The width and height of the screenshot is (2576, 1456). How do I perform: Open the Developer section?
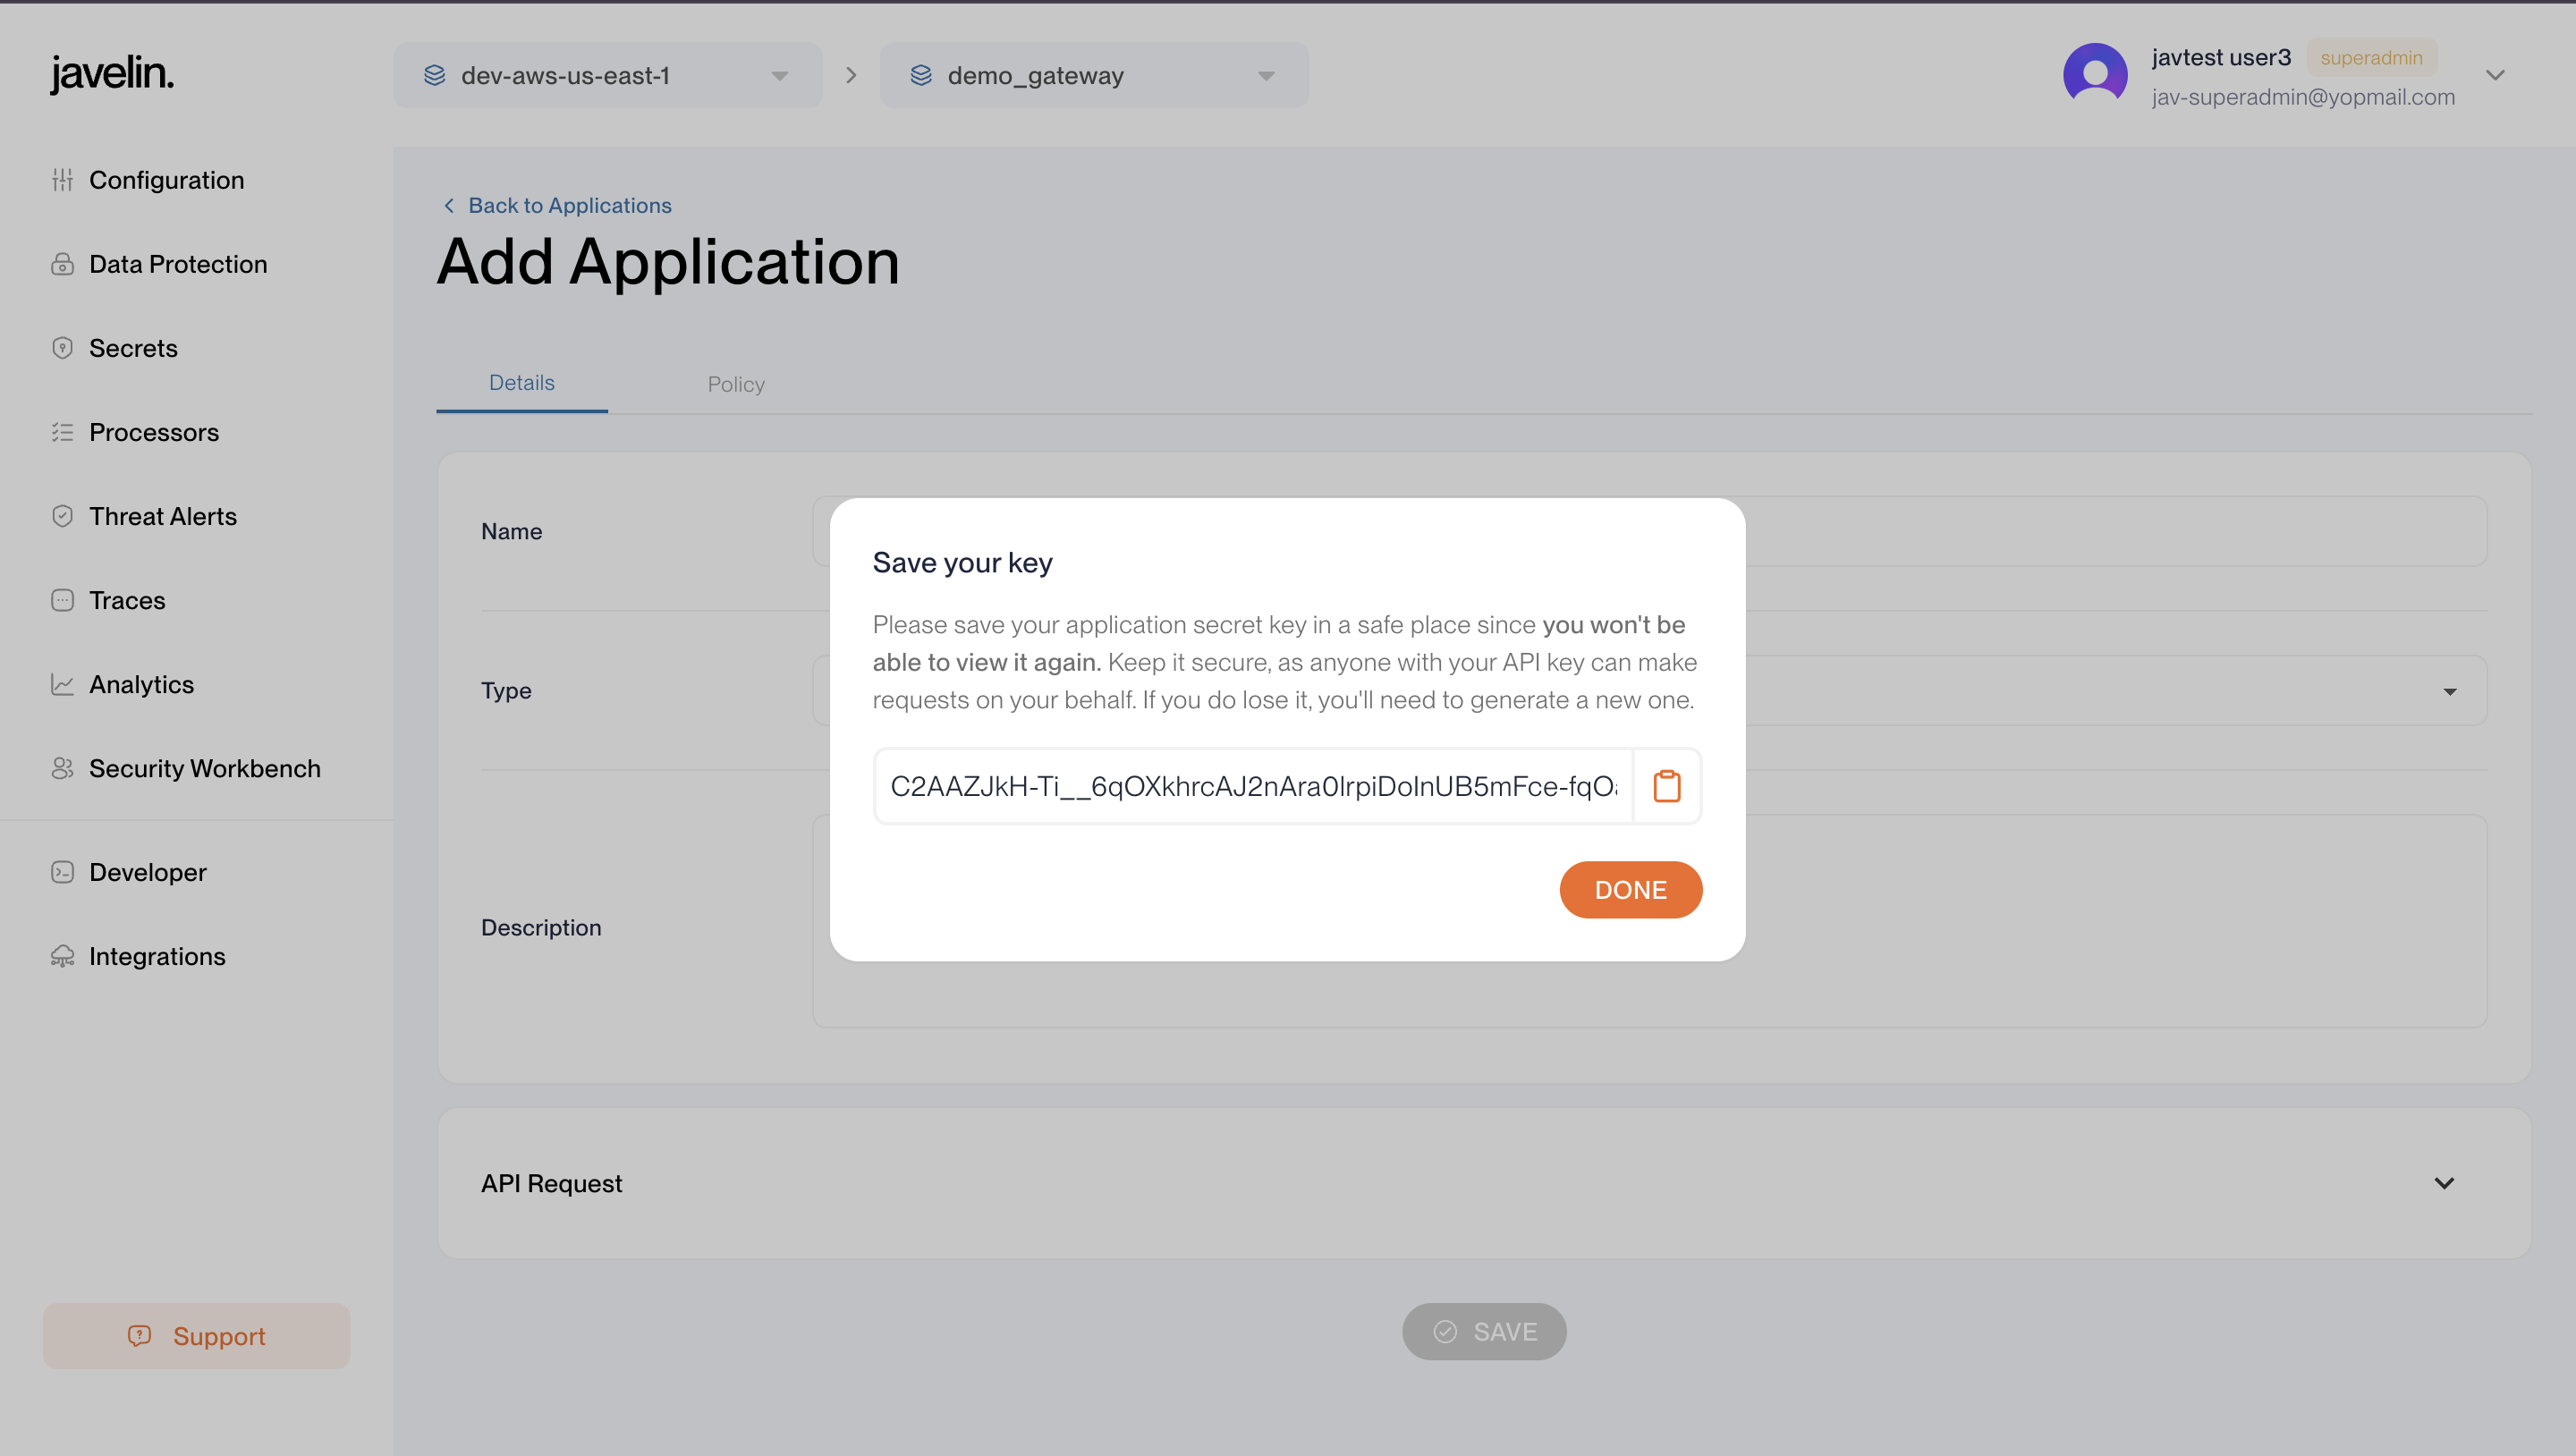(147, 872)
